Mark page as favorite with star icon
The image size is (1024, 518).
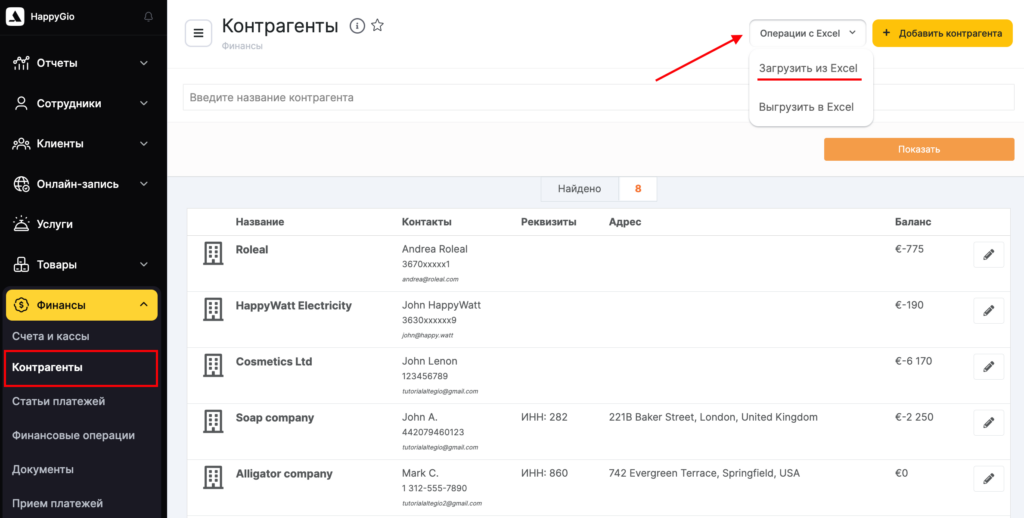[377, 26]
